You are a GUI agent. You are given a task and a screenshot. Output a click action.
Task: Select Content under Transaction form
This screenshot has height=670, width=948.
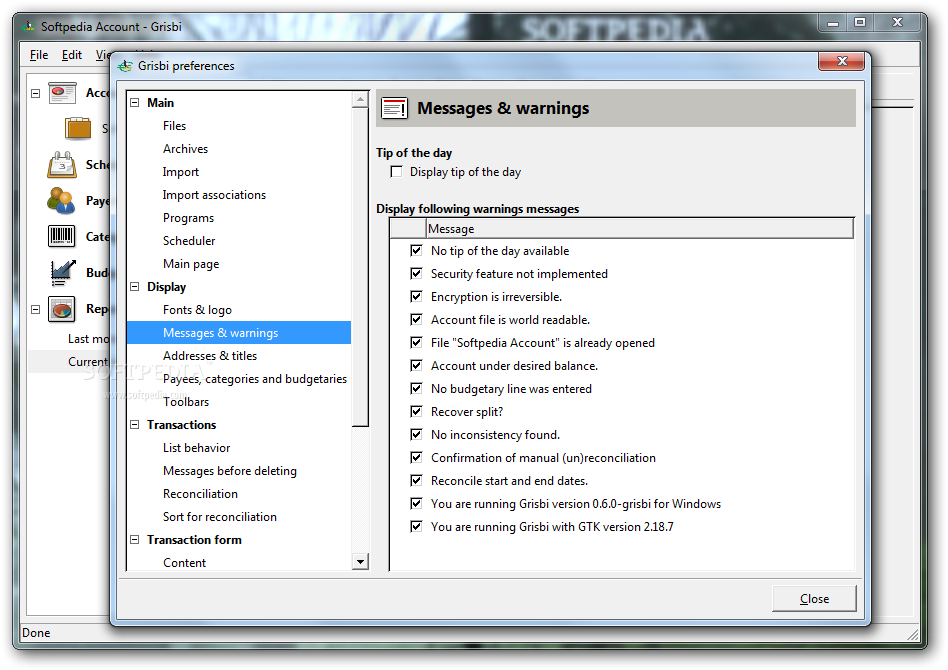click(184, 562)
